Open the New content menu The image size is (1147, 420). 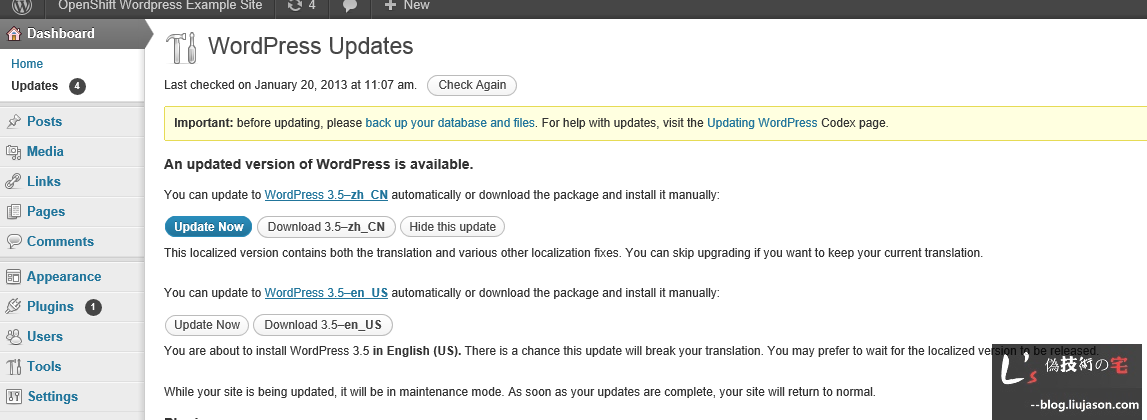[x=407, y=5]
